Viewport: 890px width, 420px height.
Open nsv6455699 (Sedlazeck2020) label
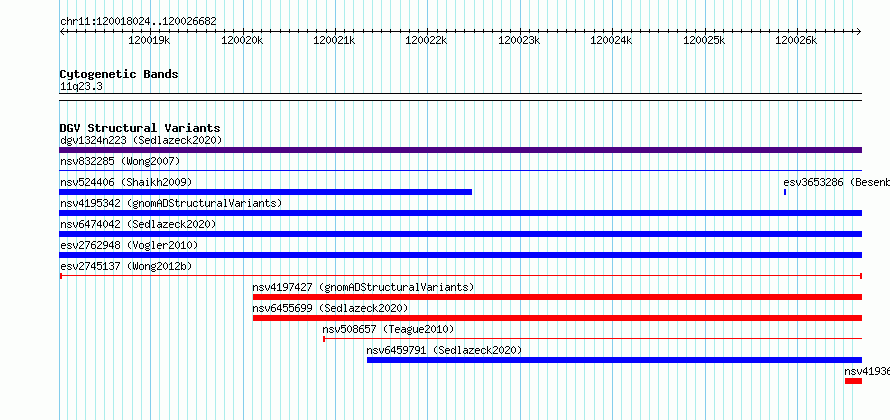point(330,308)
